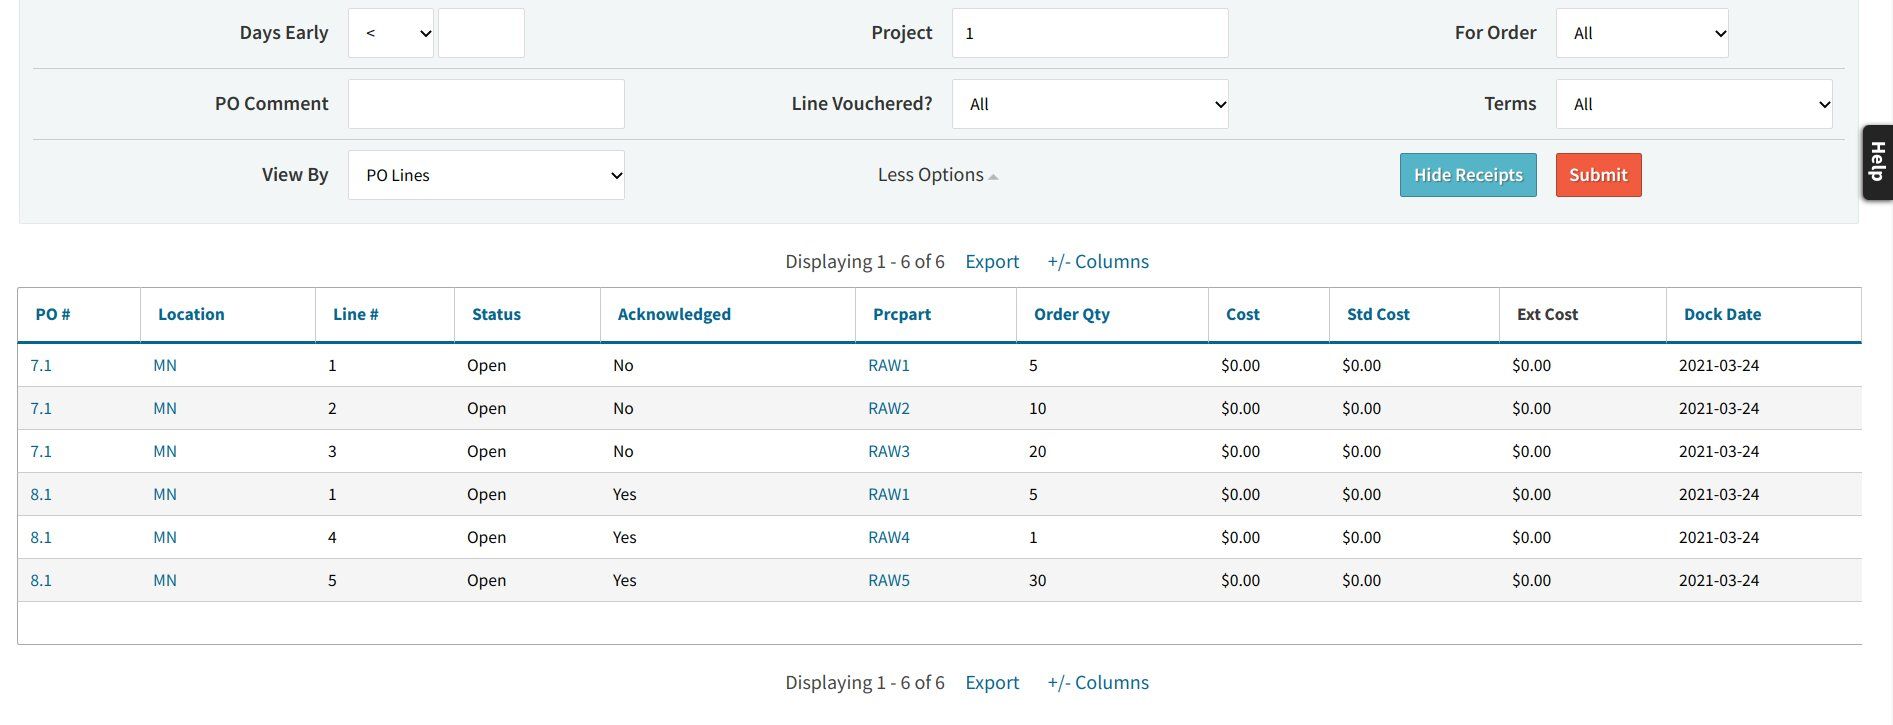The height and width of the screenshot is (725, 1893).
Task: Sort by the Order Qty column header
Action: pos(1071,314)
